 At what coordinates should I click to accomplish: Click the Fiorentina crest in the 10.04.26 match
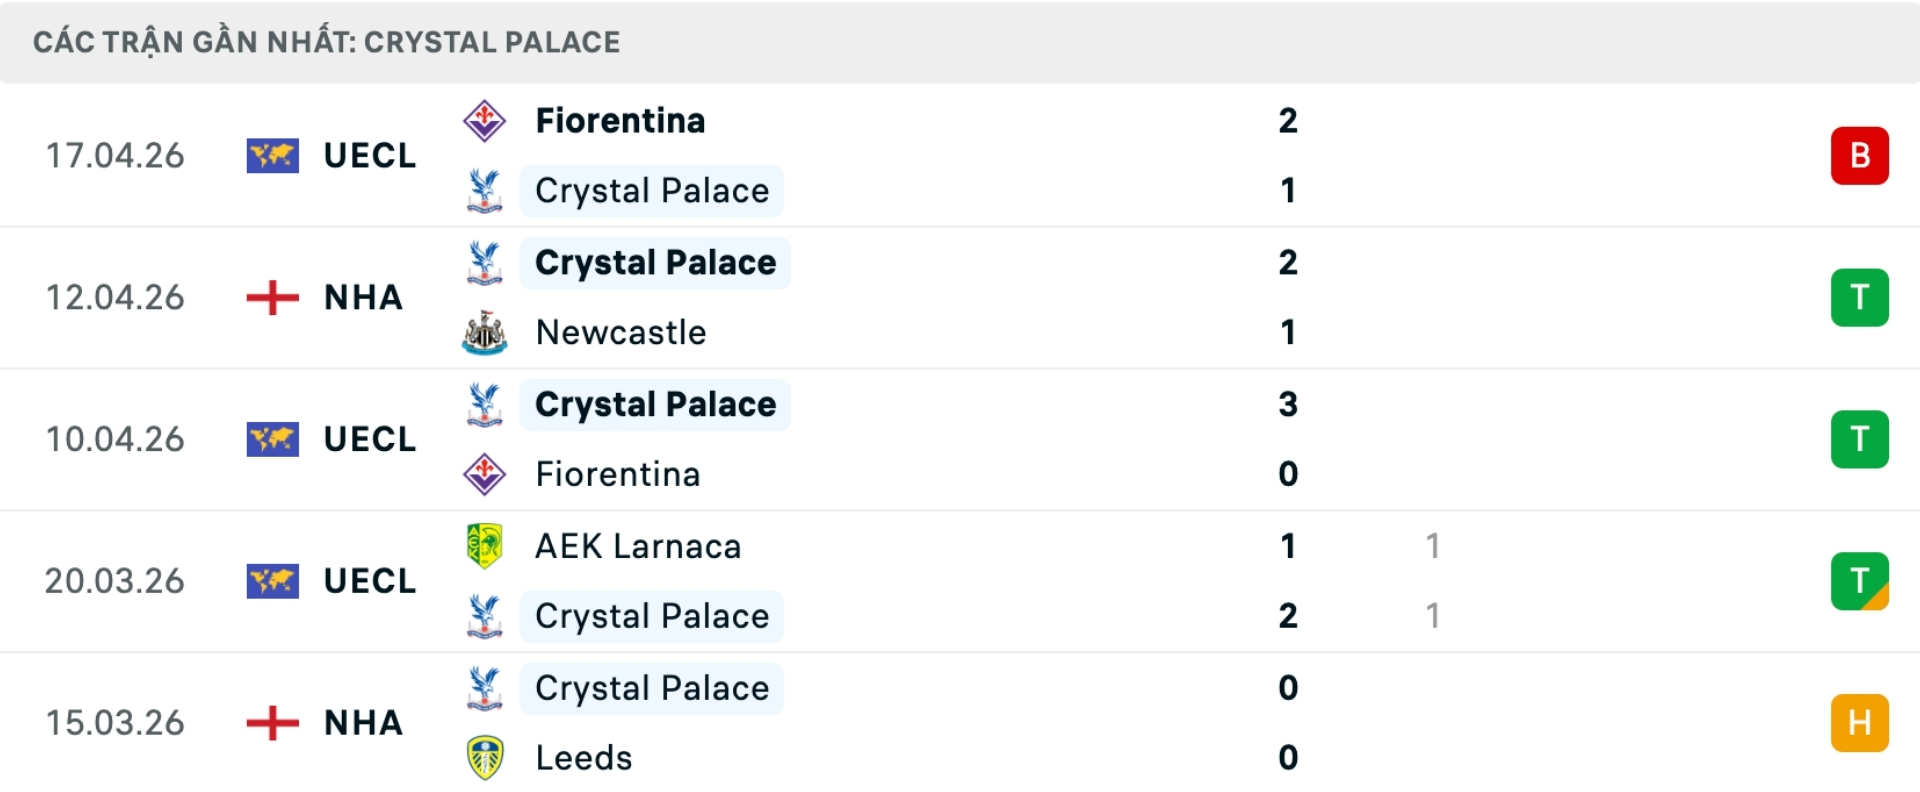(485, 474)
